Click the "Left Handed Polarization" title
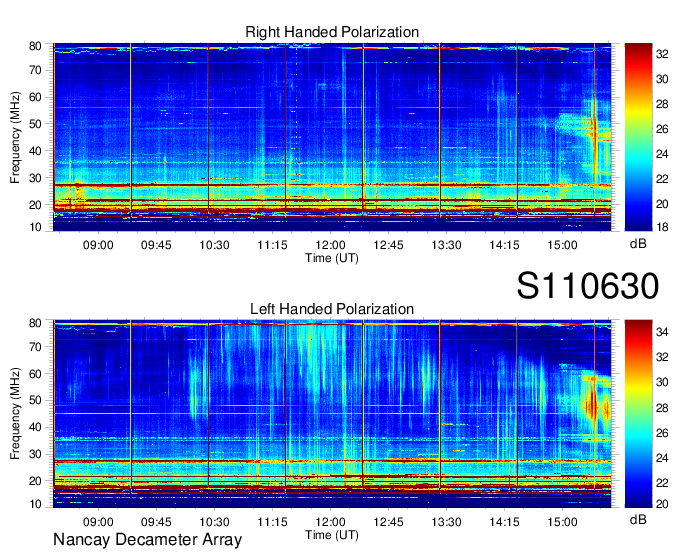 332,309
